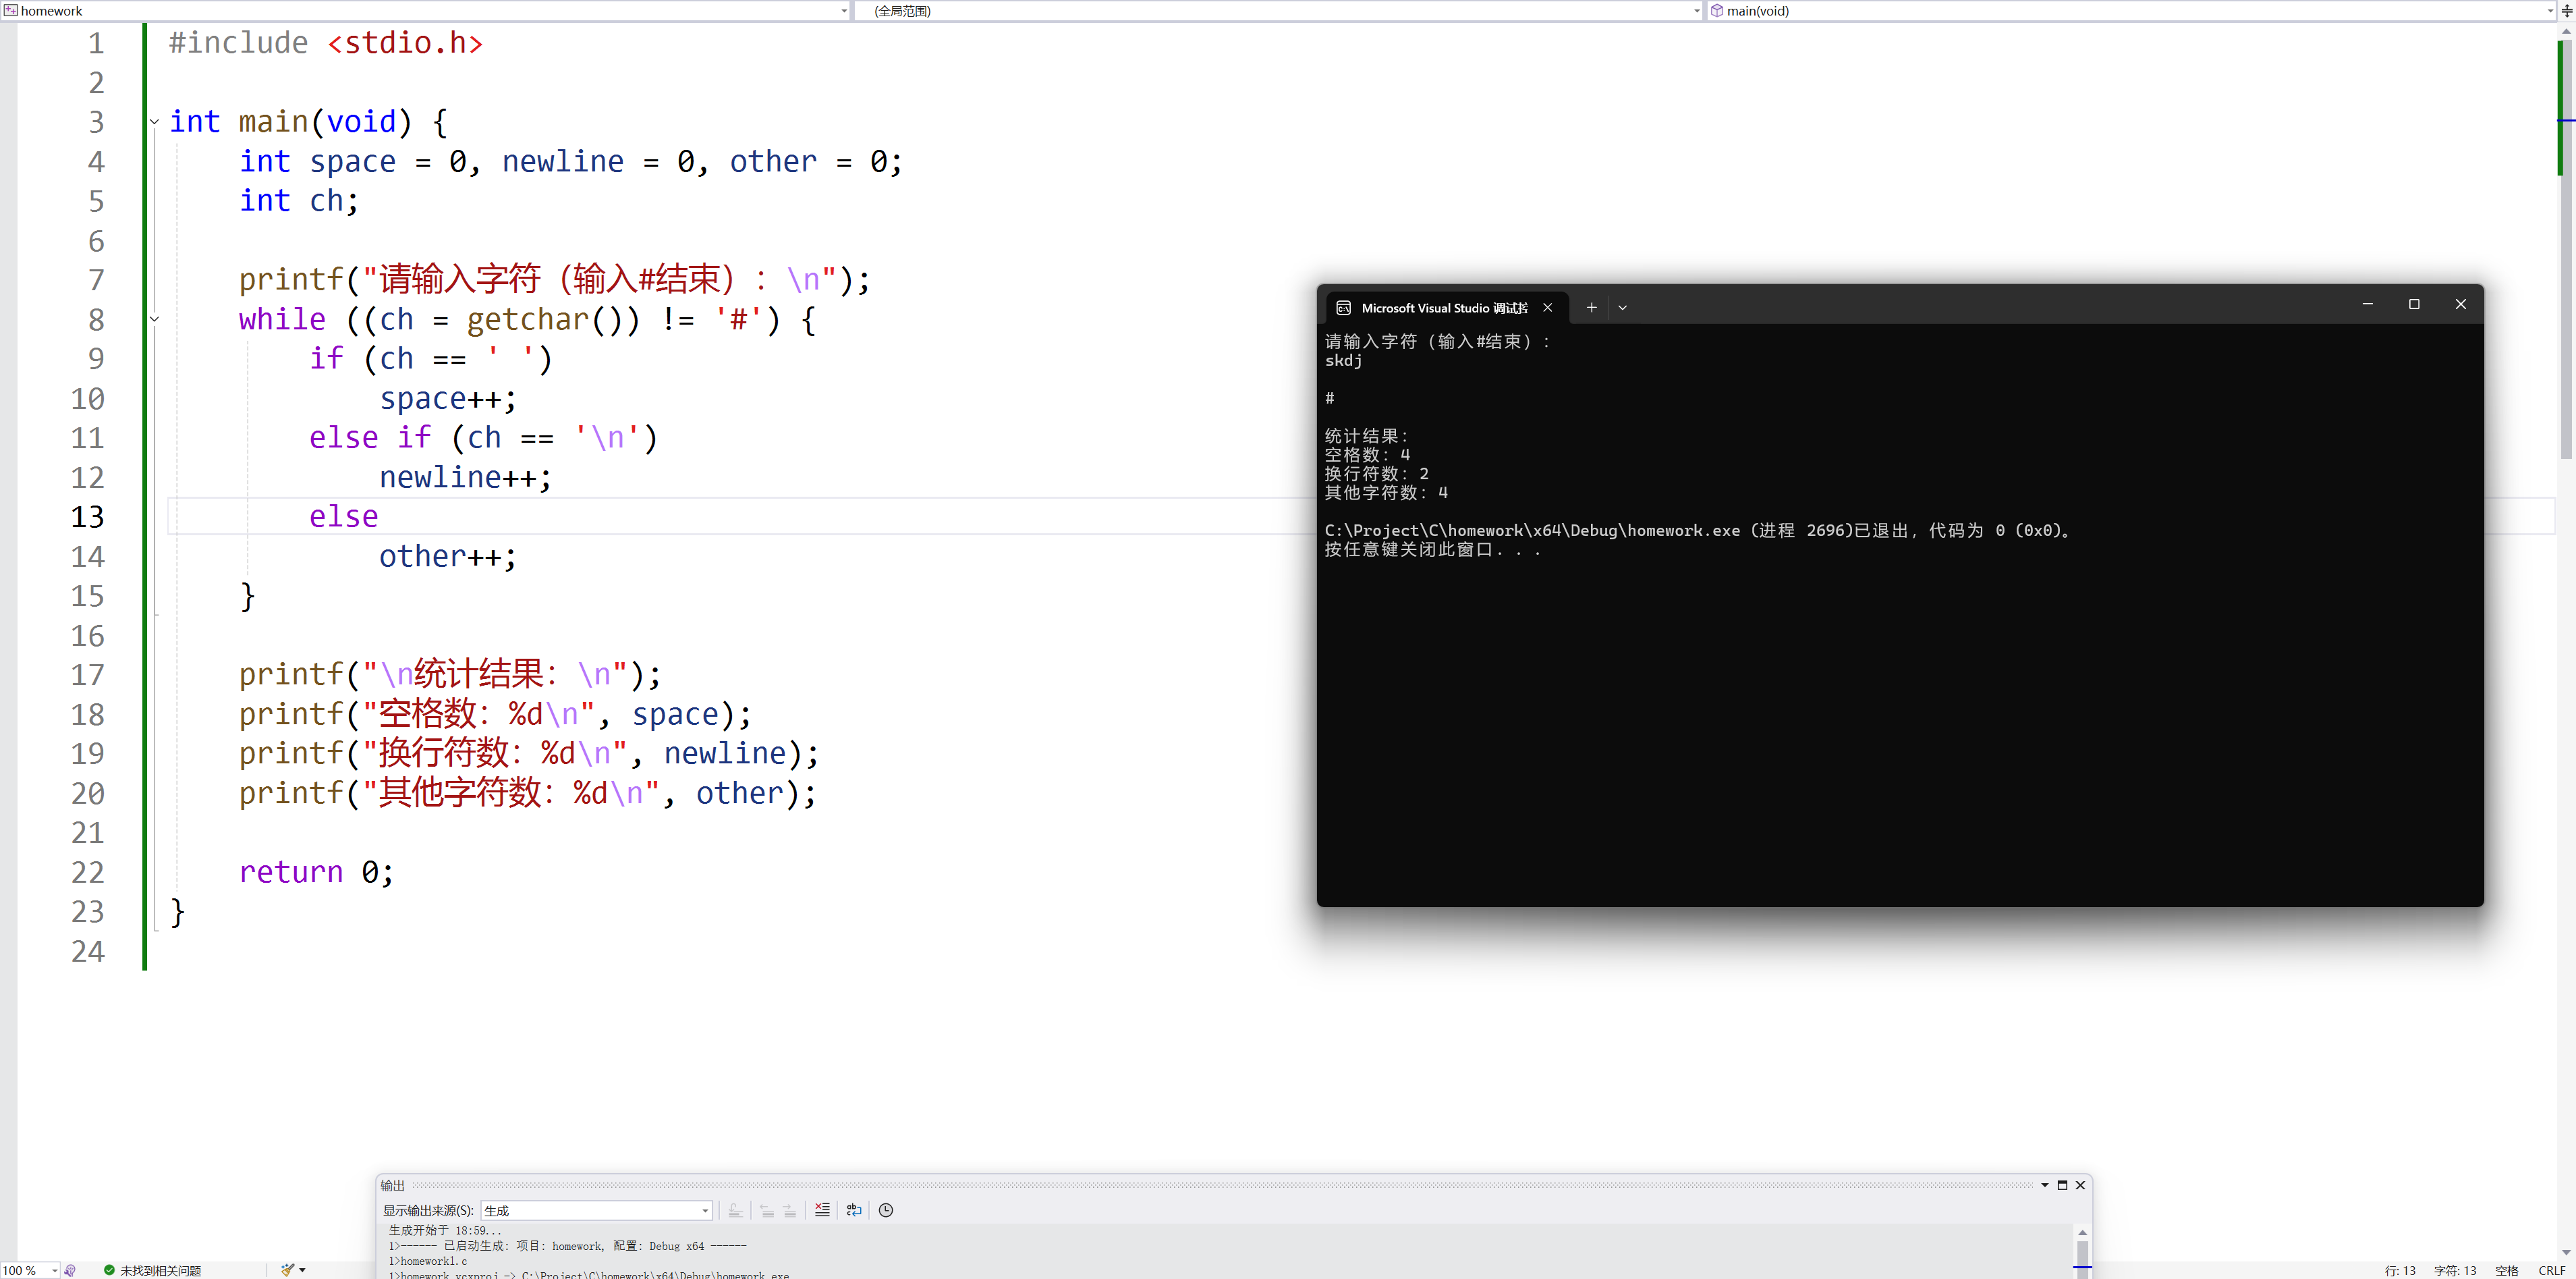Maximize the output panel
This screenshot has width=2576, height=1279.
click(2062, 1185)
